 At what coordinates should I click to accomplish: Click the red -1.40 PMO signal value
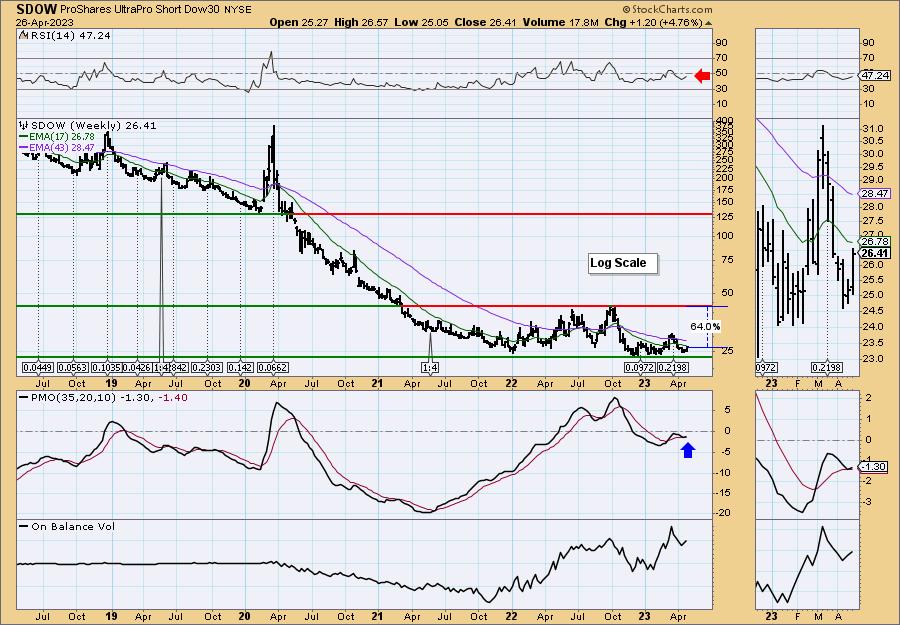(x=174, y=397)
